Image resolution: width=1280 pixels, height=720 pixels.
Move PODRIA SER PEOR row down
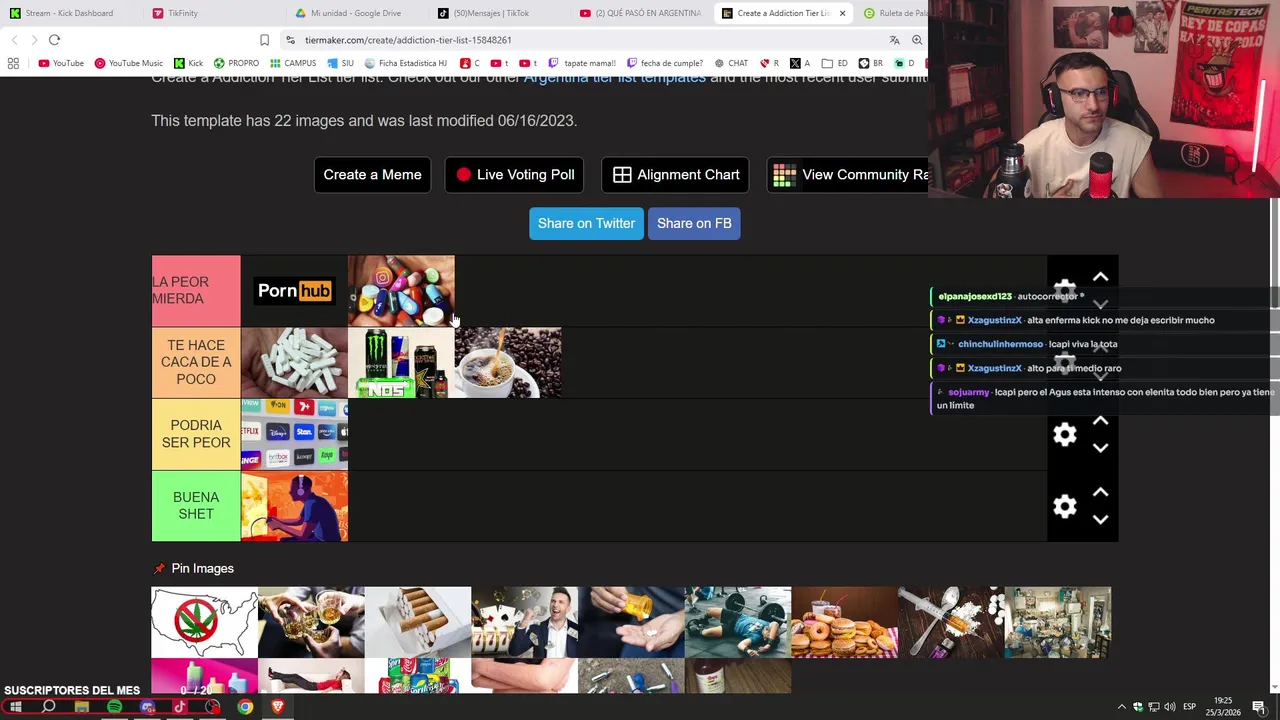coord(1100,448)
